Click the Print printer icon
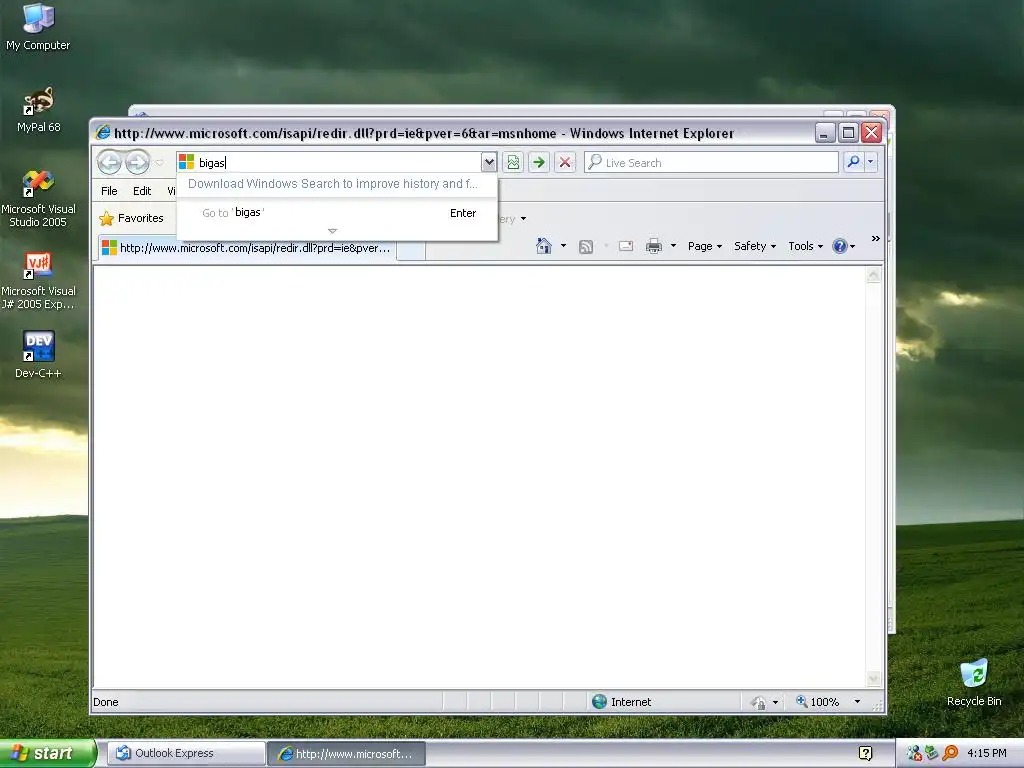Image resolution: width=1024 pixels, height=768 pixels. (x=654, y=246)
